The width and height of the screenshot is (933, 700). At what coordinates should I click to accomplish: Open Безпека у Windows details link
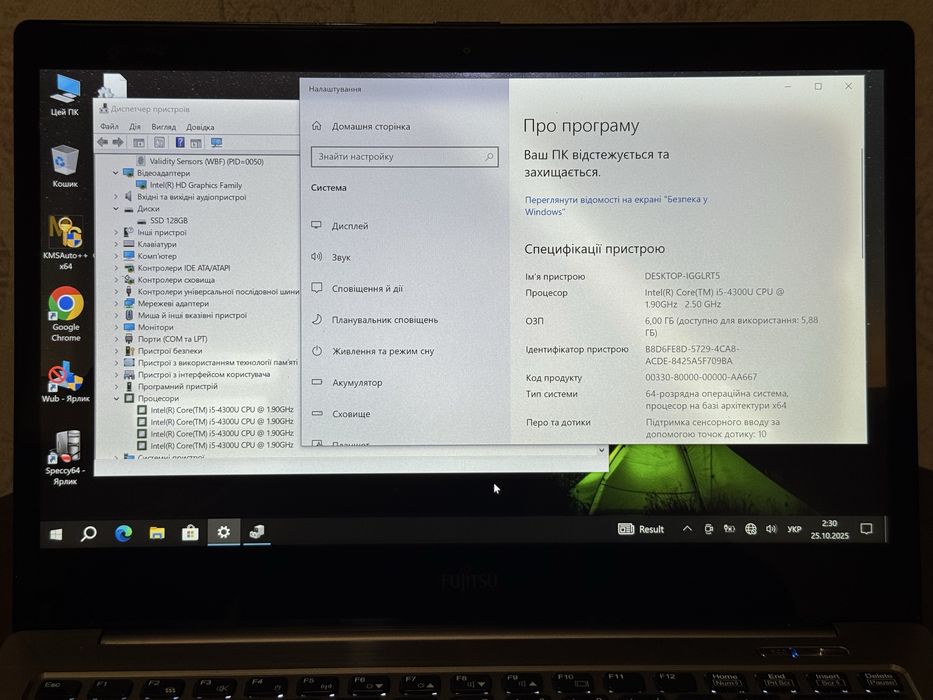pyautogui.click(x=616, y=205)
